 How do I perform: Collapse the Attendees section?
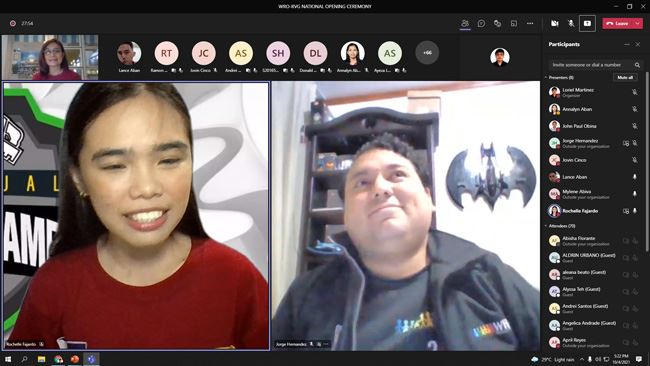coord(546,226)
